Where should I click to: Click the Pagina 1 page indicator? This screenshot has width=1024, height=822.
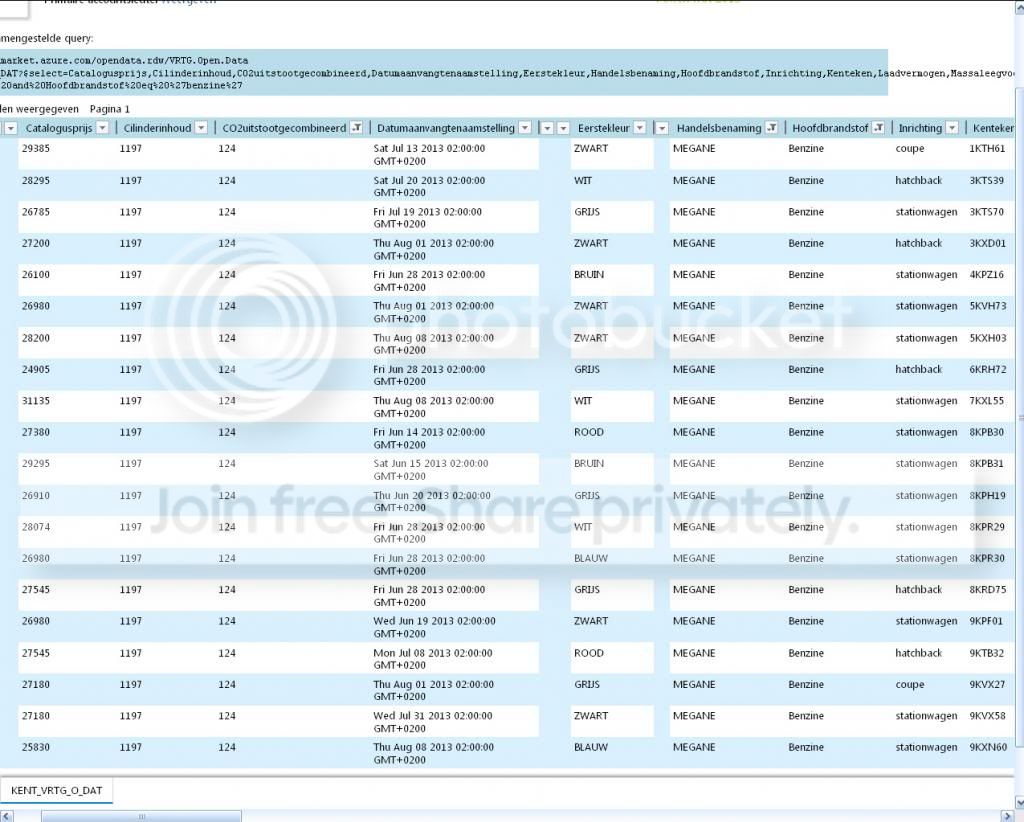tap(109, 108)
